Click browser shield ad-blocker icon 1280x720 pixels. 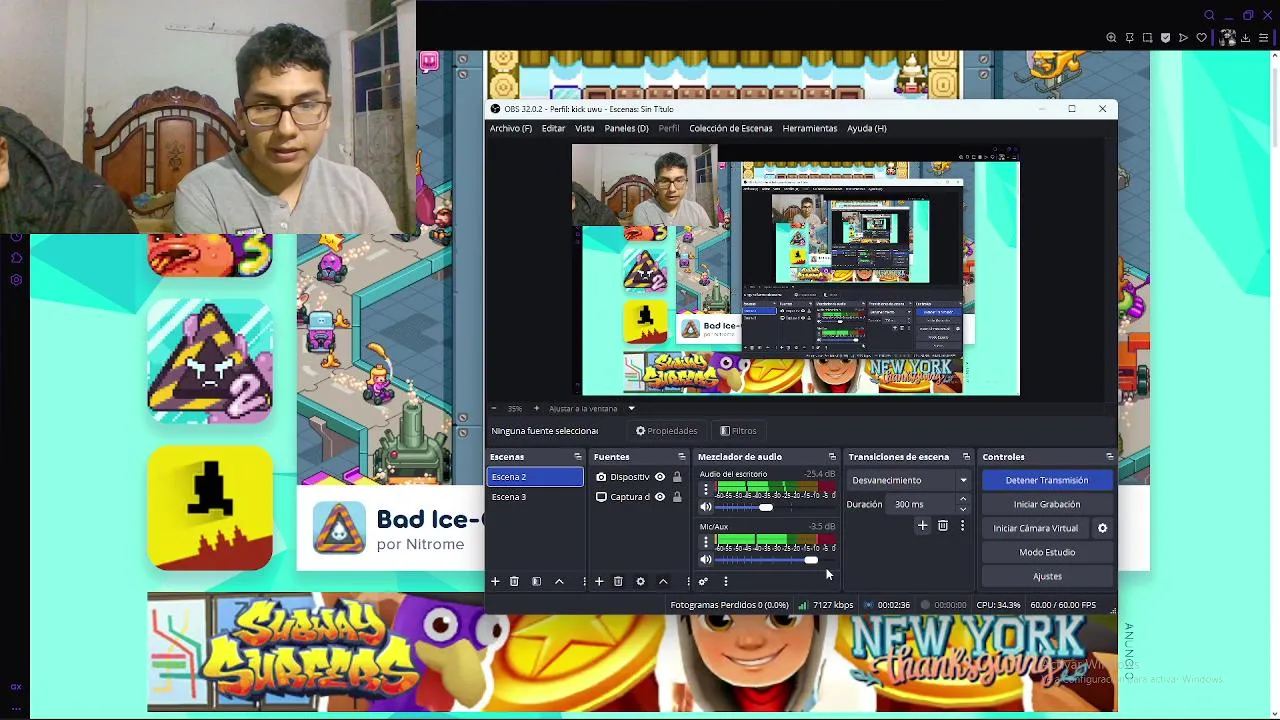pos(1165,38)
